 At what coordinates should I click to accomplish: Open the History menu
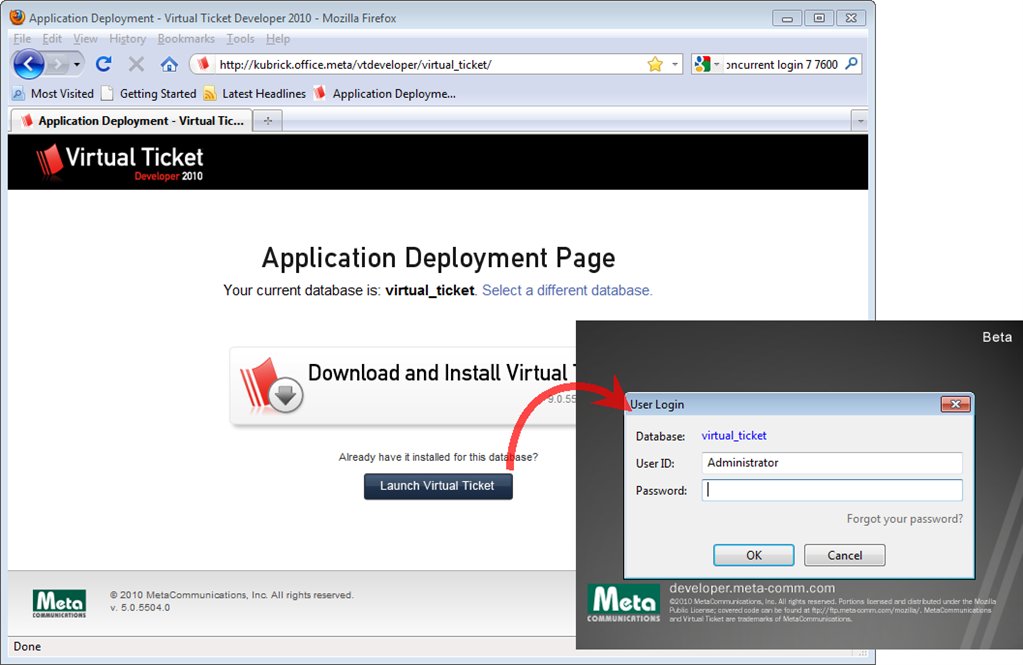point(127,39)
